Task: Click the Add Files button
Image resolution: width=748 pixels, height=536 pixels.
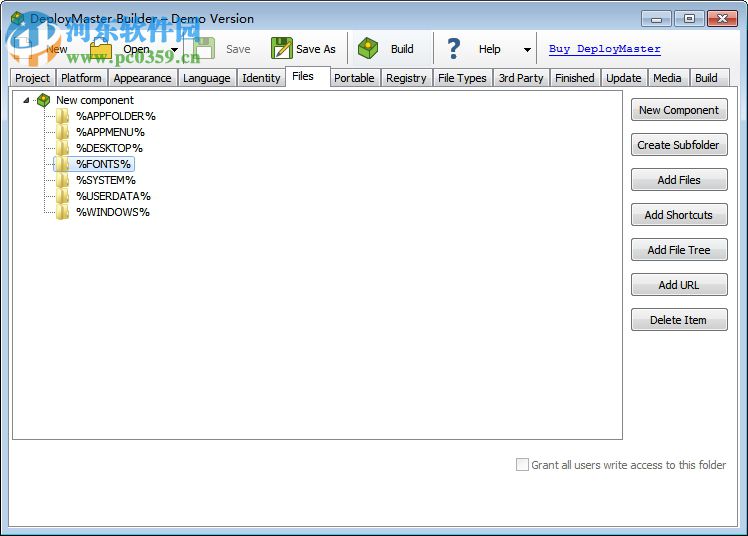Action: pyautogui.click(x=679, y=180)
